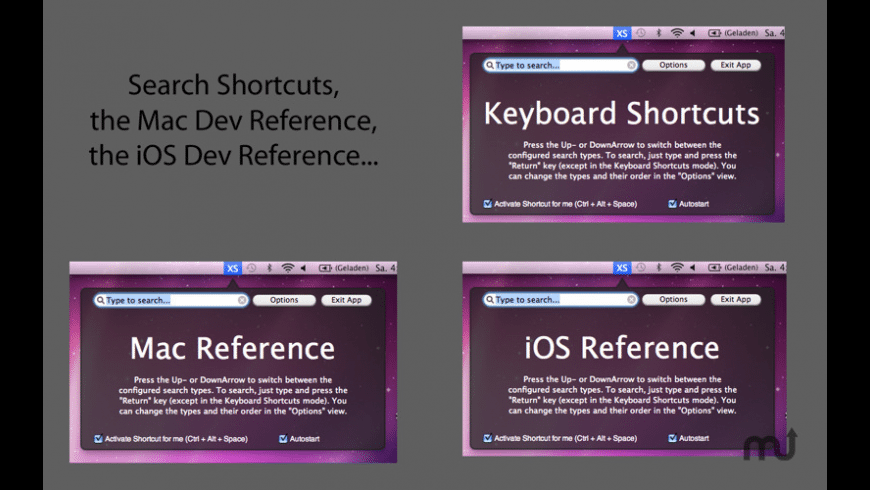Click XS menu bar icon in Keyboard Shortcuts window
The image size is (870, 490).
621,33
